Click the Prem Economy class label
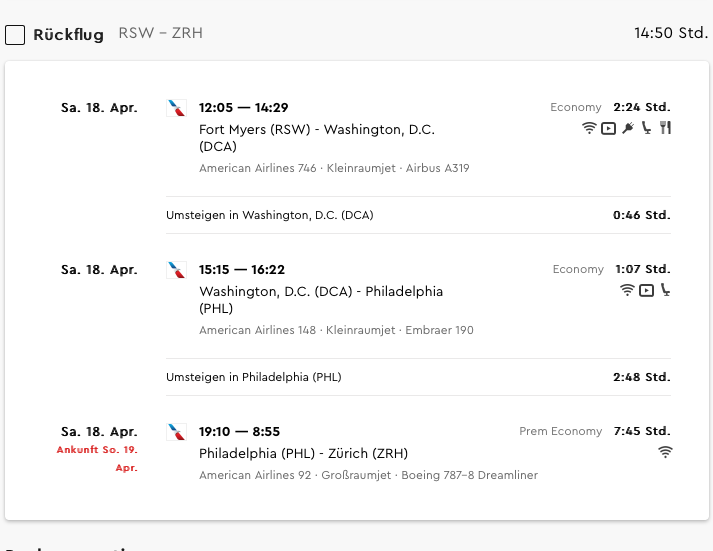 [561, 431]
